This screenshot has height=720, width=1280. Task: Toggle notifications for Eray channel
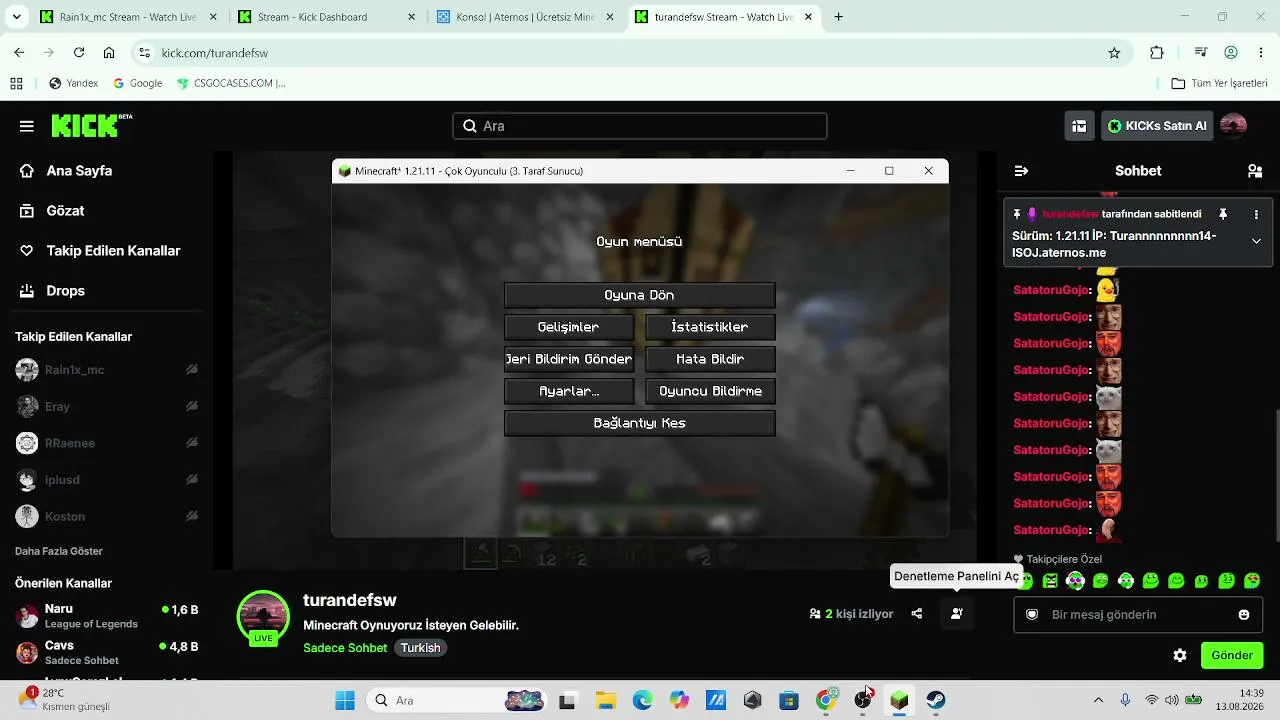[192, 407]
